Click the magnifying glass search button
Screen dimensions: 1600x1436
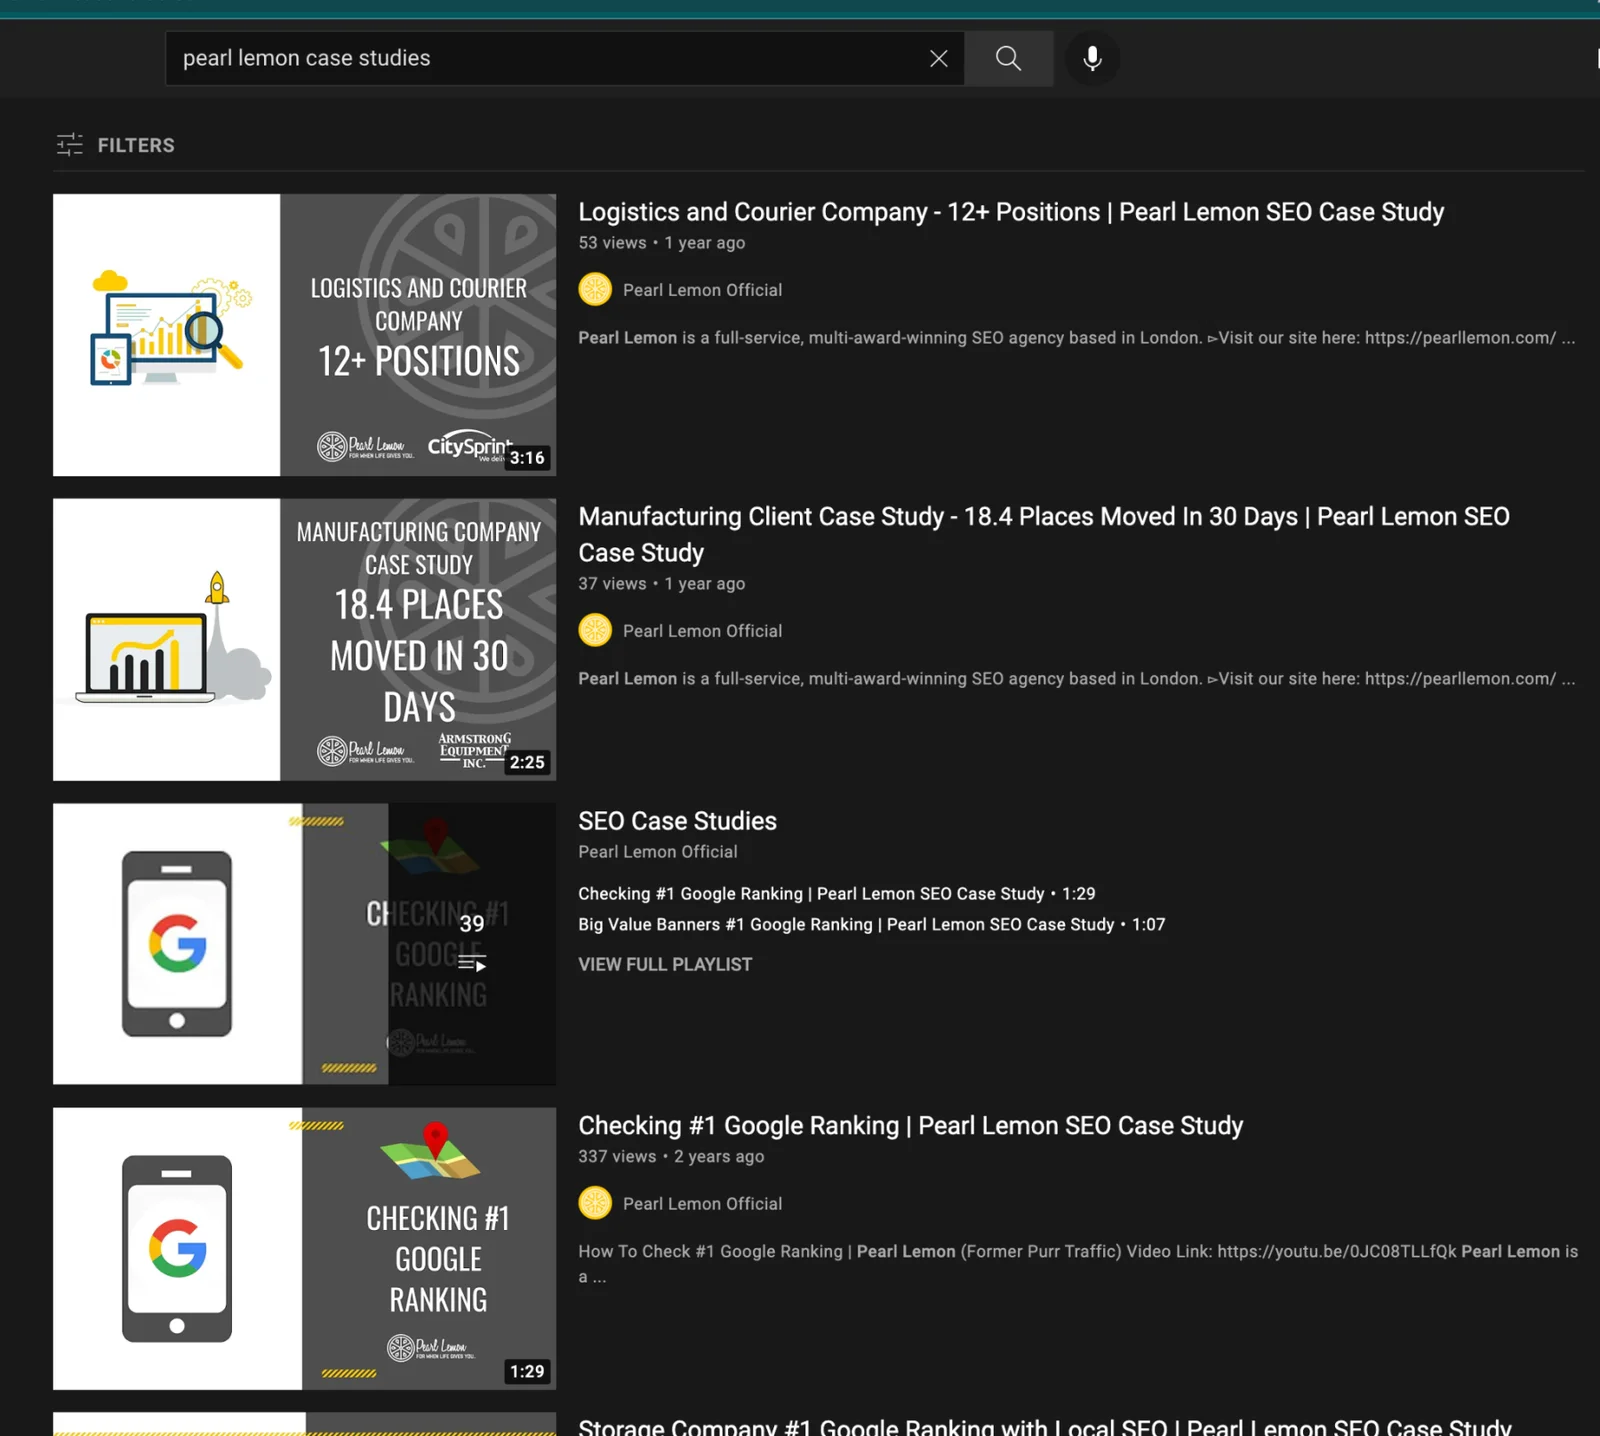coord(1008,59)
